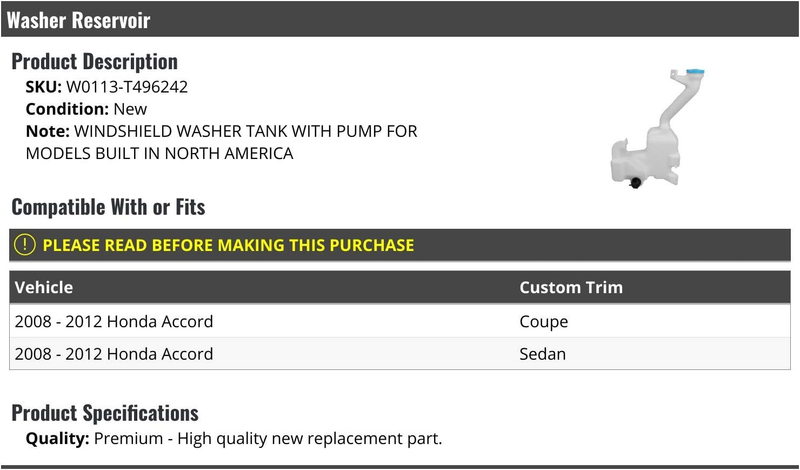Click the Vehicle column header
The width and height of the screenshot is (800, 470).
point(44,287)
